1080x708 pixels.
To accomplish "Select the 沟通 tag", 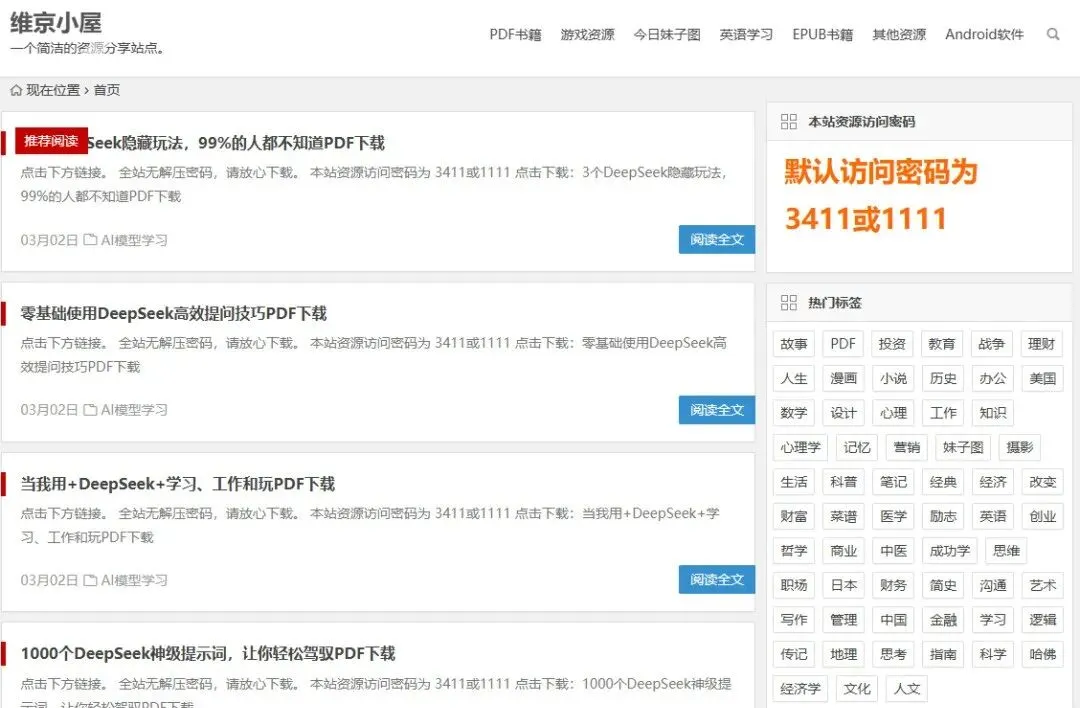I will pos(992,585).
